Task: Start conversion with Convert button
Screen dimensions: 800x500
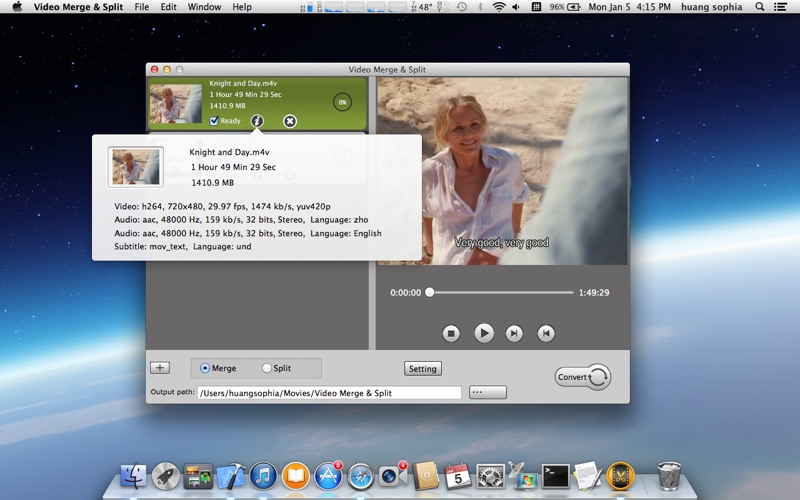Action: tap(583, 377)
